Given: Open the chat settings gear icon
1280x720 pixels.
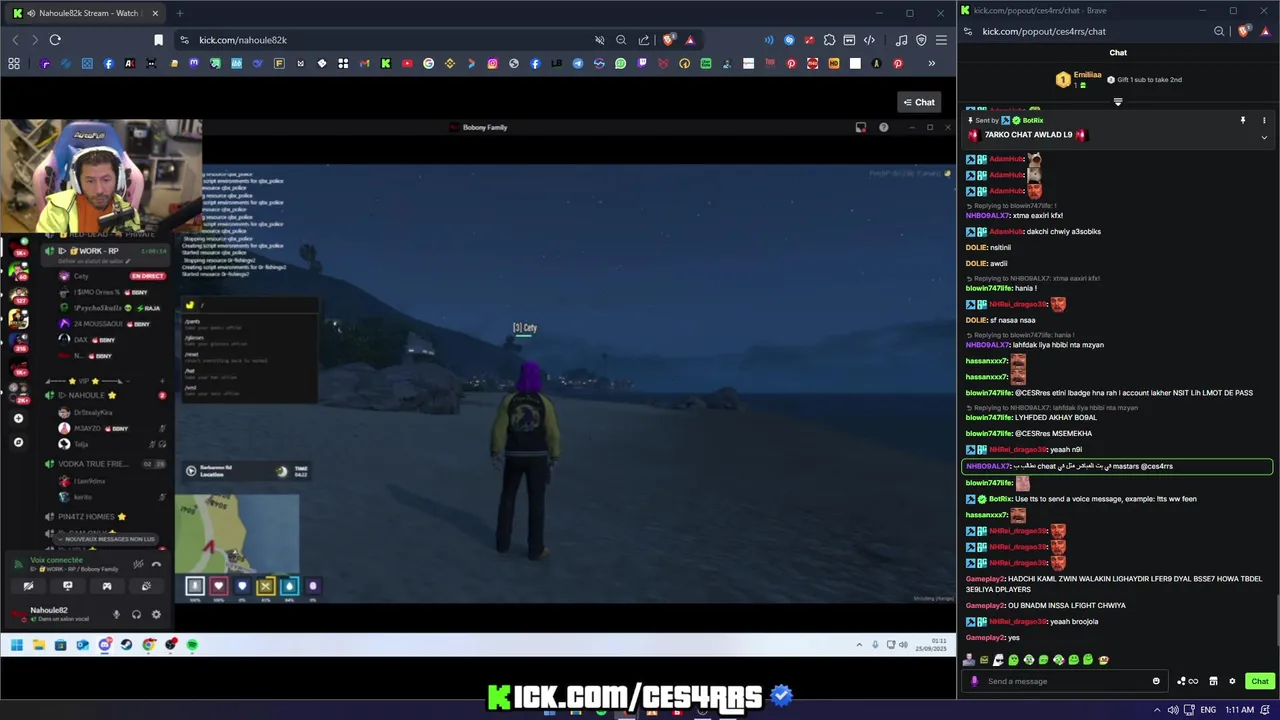Looking at the screenshot, I should [x=1233, y=681].
